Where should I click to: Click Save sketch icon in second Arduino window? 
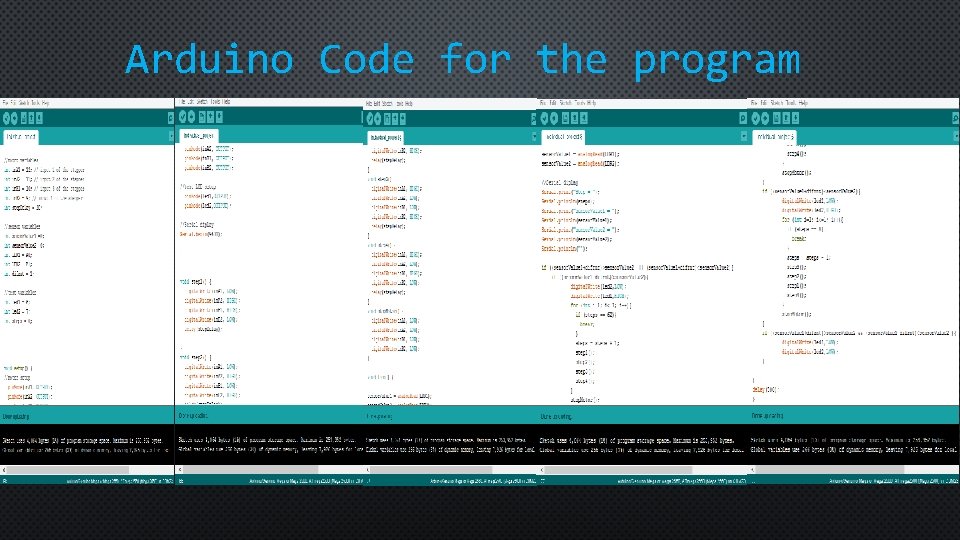[x=219, y=116]
